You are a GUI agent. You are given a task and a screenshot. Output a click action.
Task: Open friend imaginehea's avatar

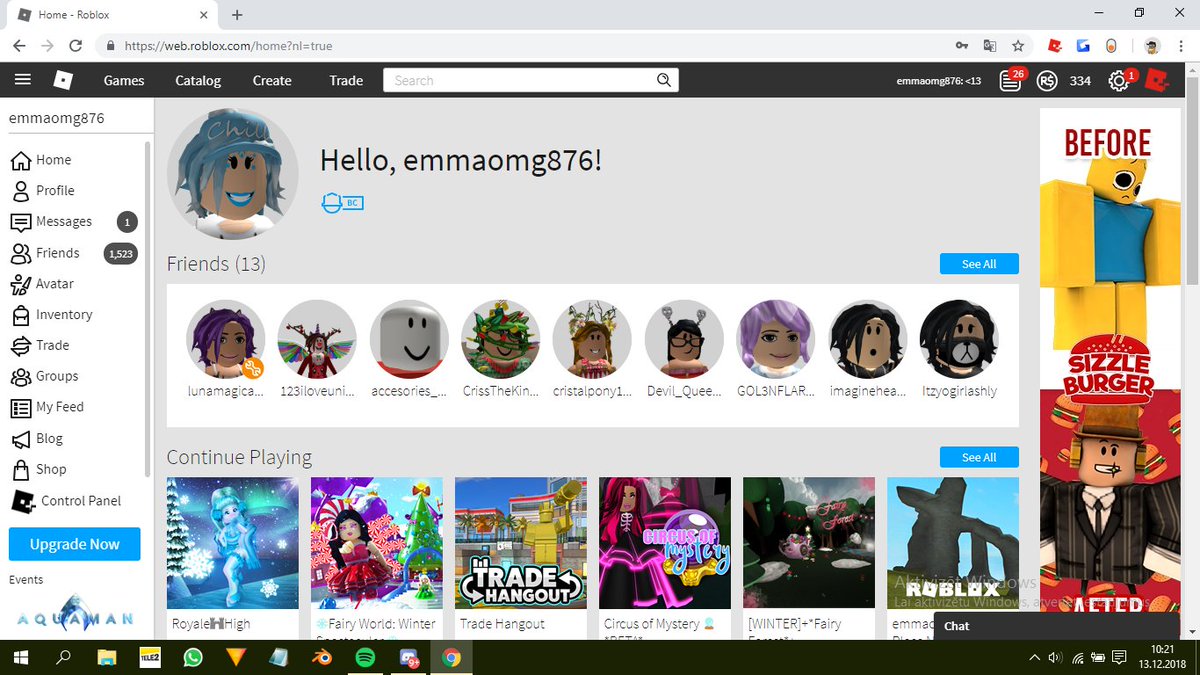(x=868, y=339)
